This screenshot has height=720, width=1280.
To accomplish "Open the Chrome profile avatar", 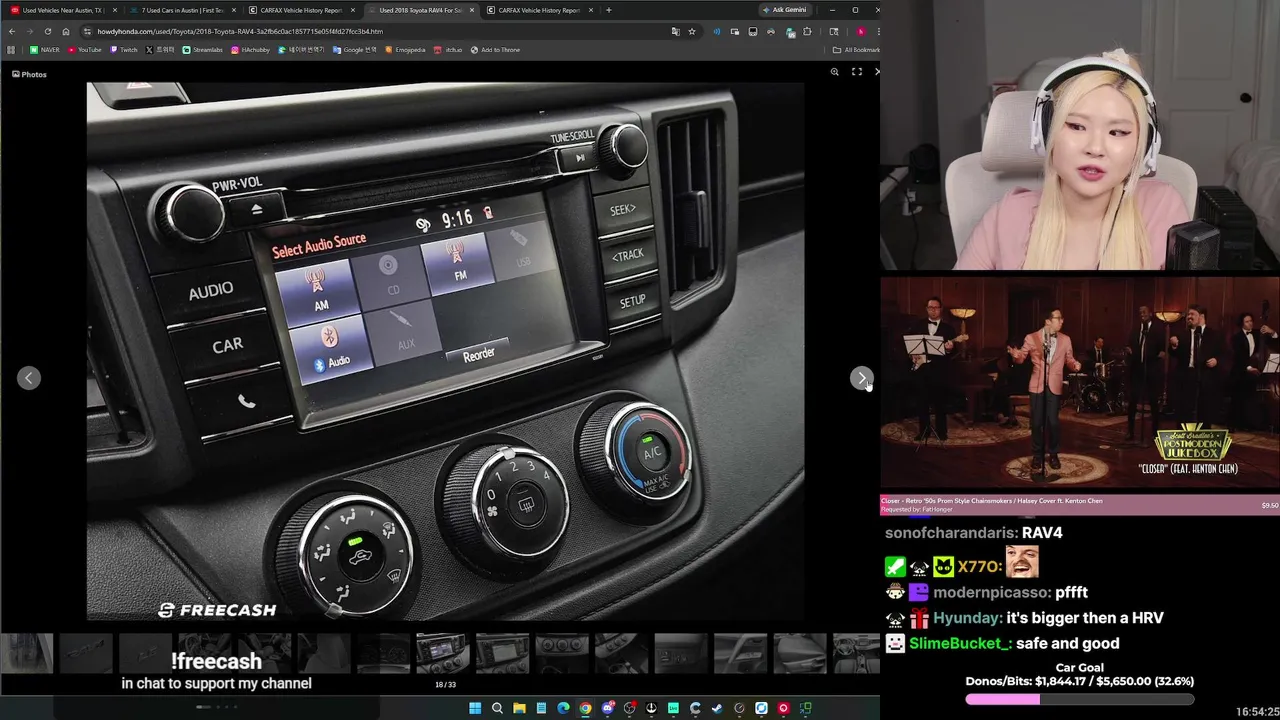I will click(x=860, y=31).
